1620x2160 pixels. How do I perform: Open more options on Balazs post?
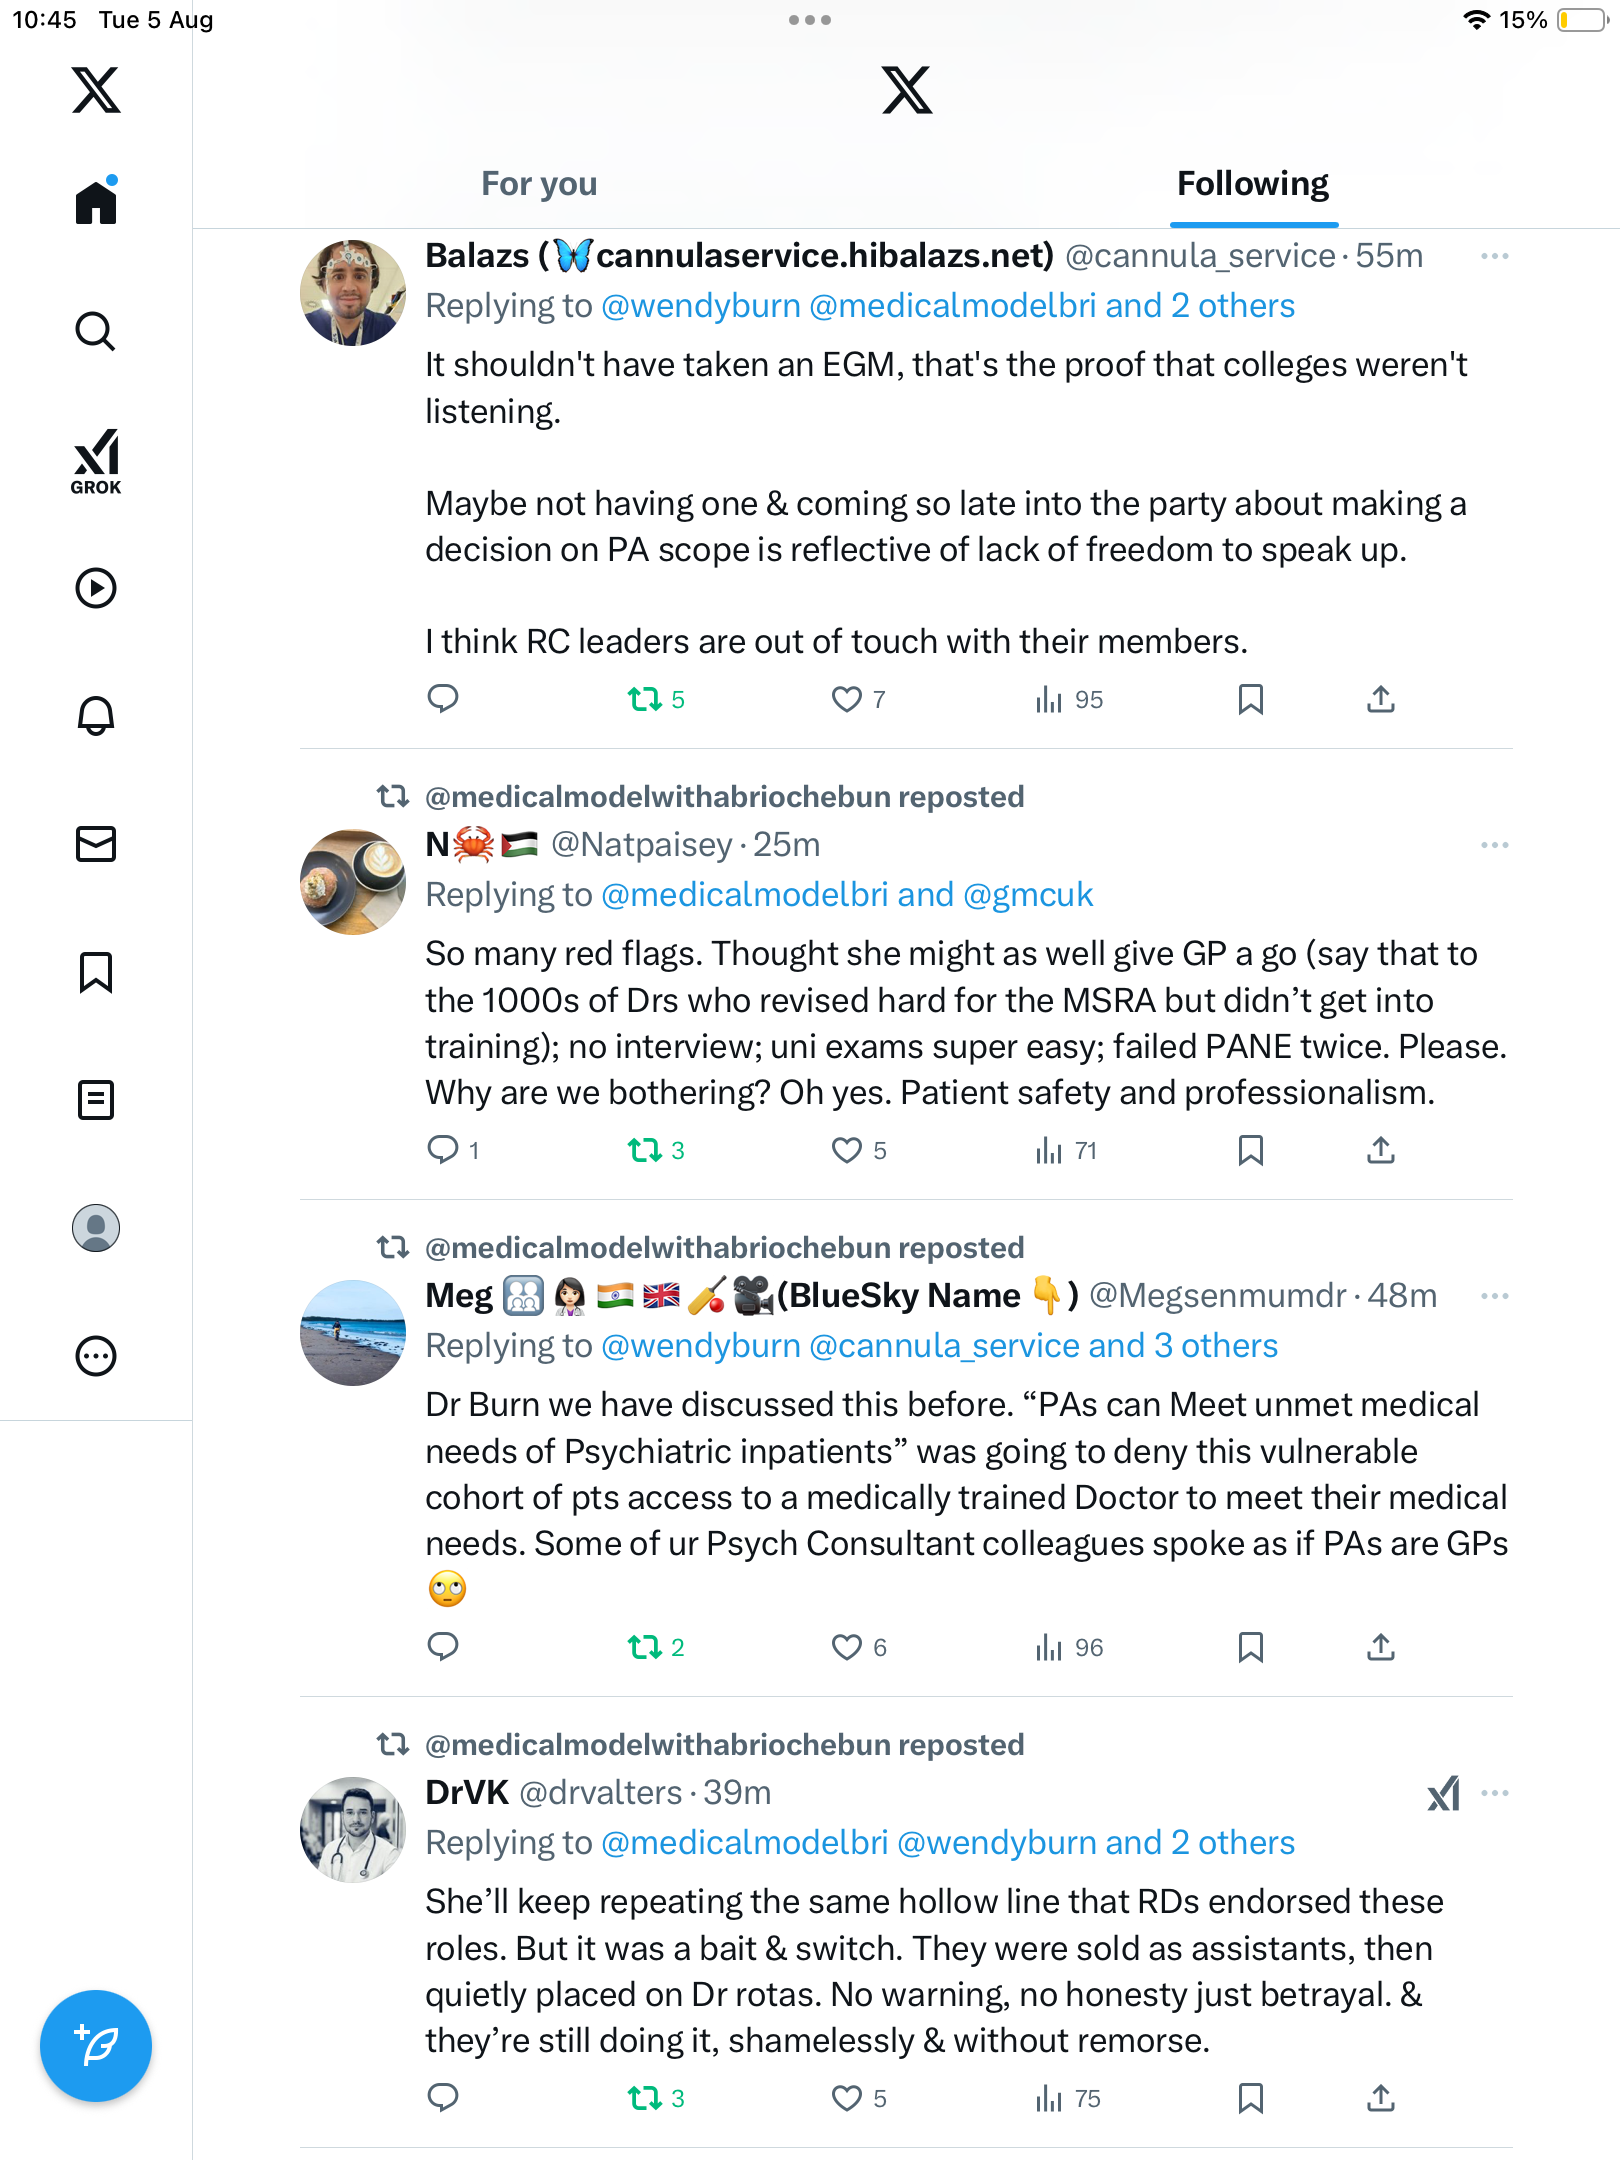1494,256
